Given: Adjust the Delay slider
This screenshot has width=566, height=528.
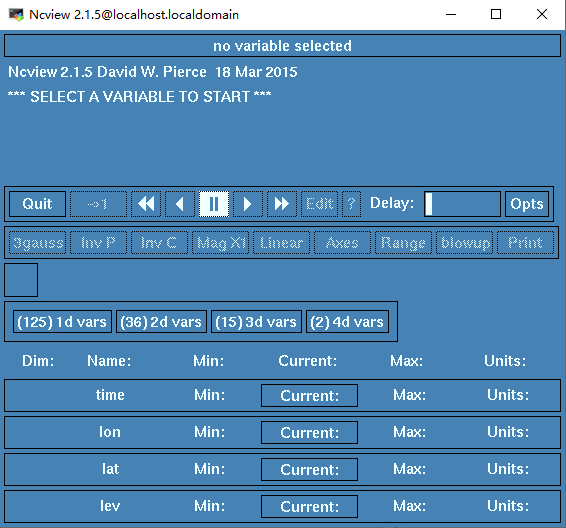Looking at the screenshot, I should click(x=462, y=204).
